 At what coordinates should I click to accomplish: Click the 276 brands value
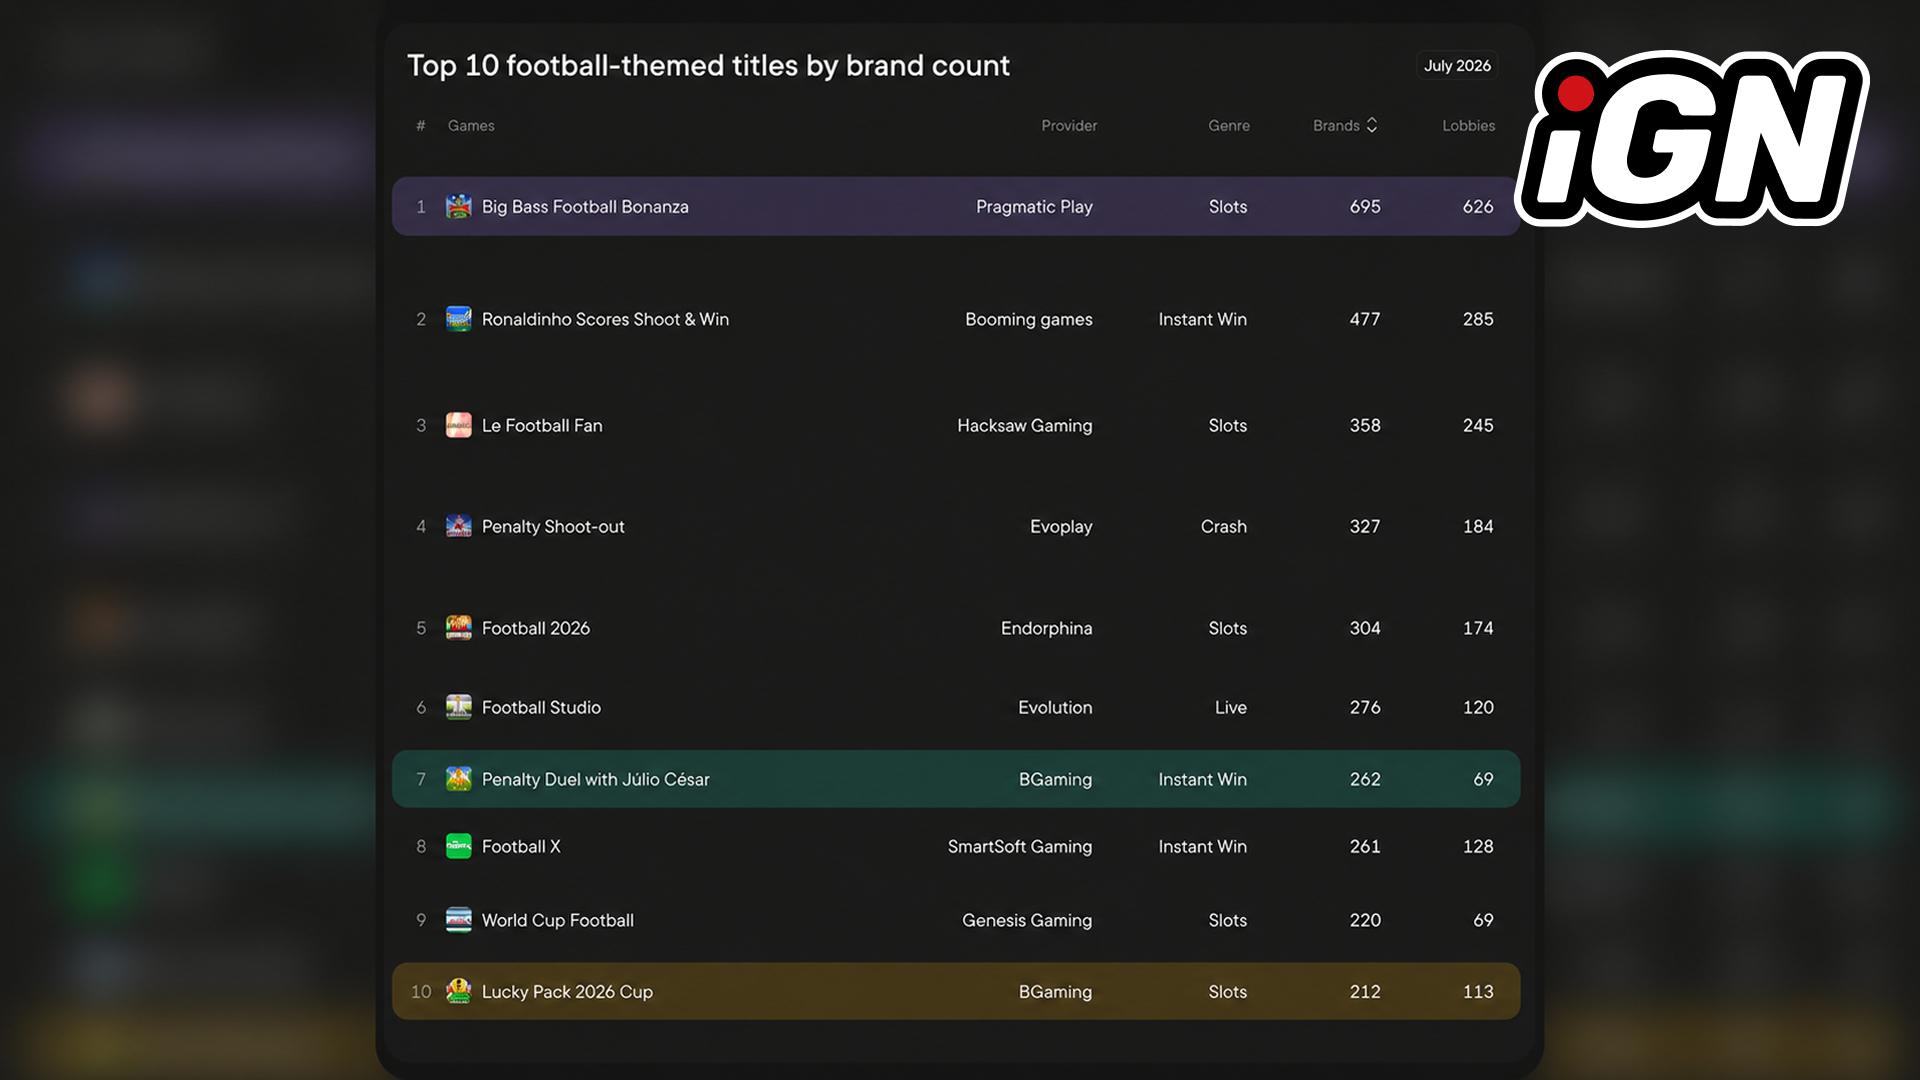pyautogui.click(x=1365, y=707)
